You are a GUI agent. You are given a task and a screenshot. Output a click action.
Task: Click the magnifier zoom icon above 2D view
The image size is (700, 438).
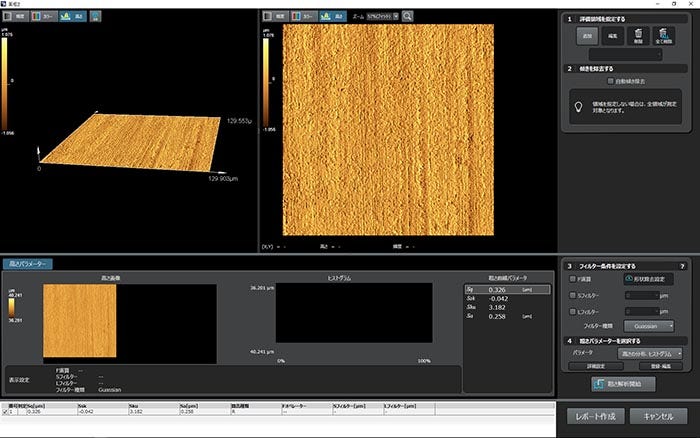point(408,17)
